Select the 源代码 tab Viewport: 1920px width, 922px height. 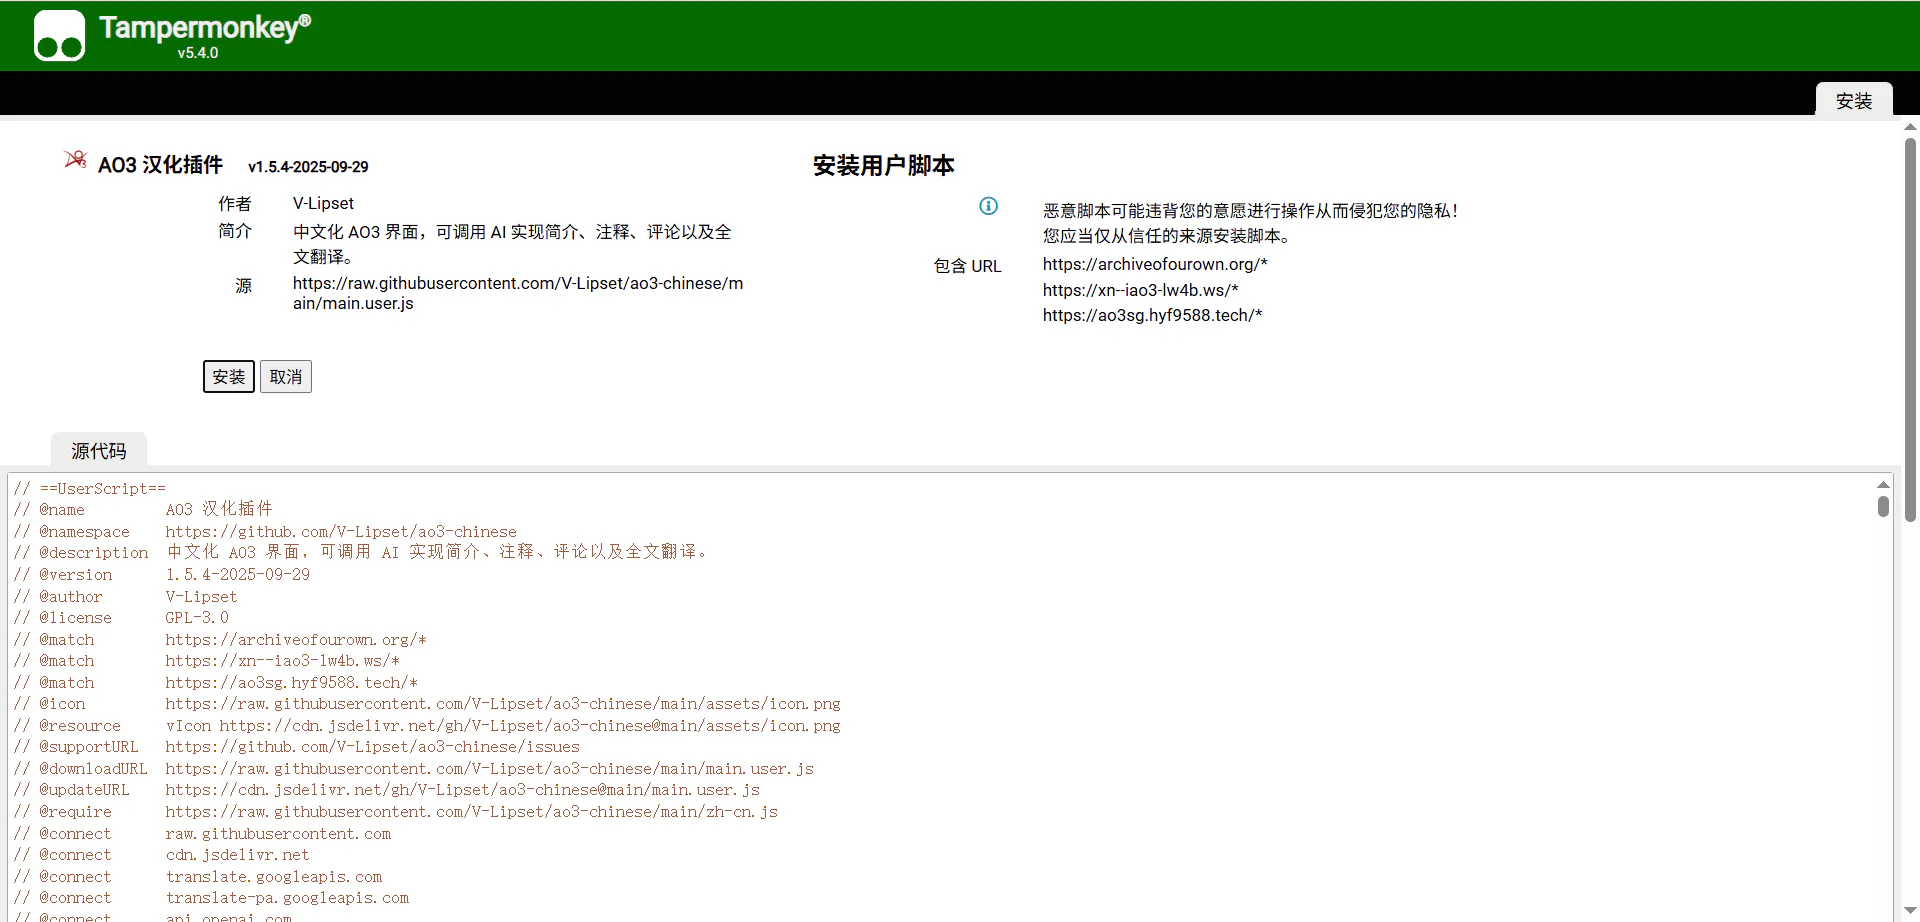(99, 451)
